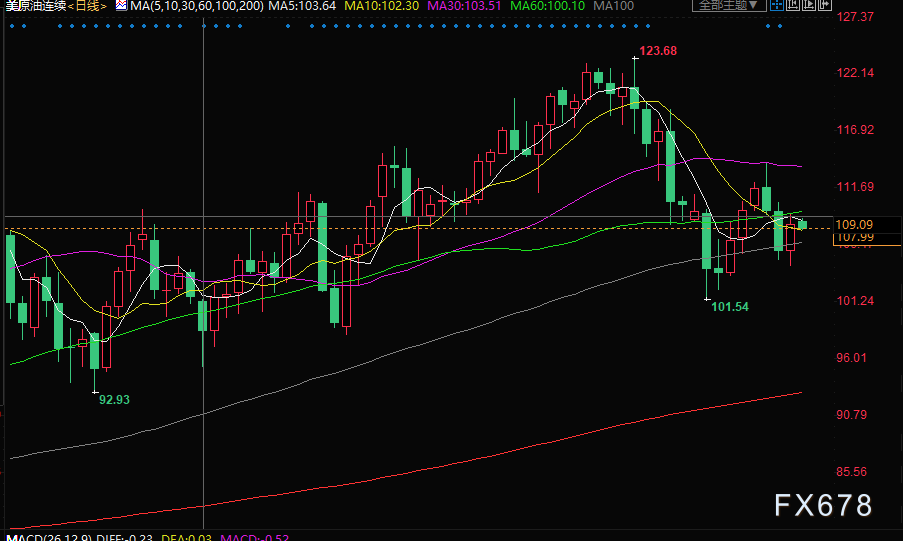Click the 101.54 low price marker
Screen dimensions: 903x541
[x=730, y=307]
